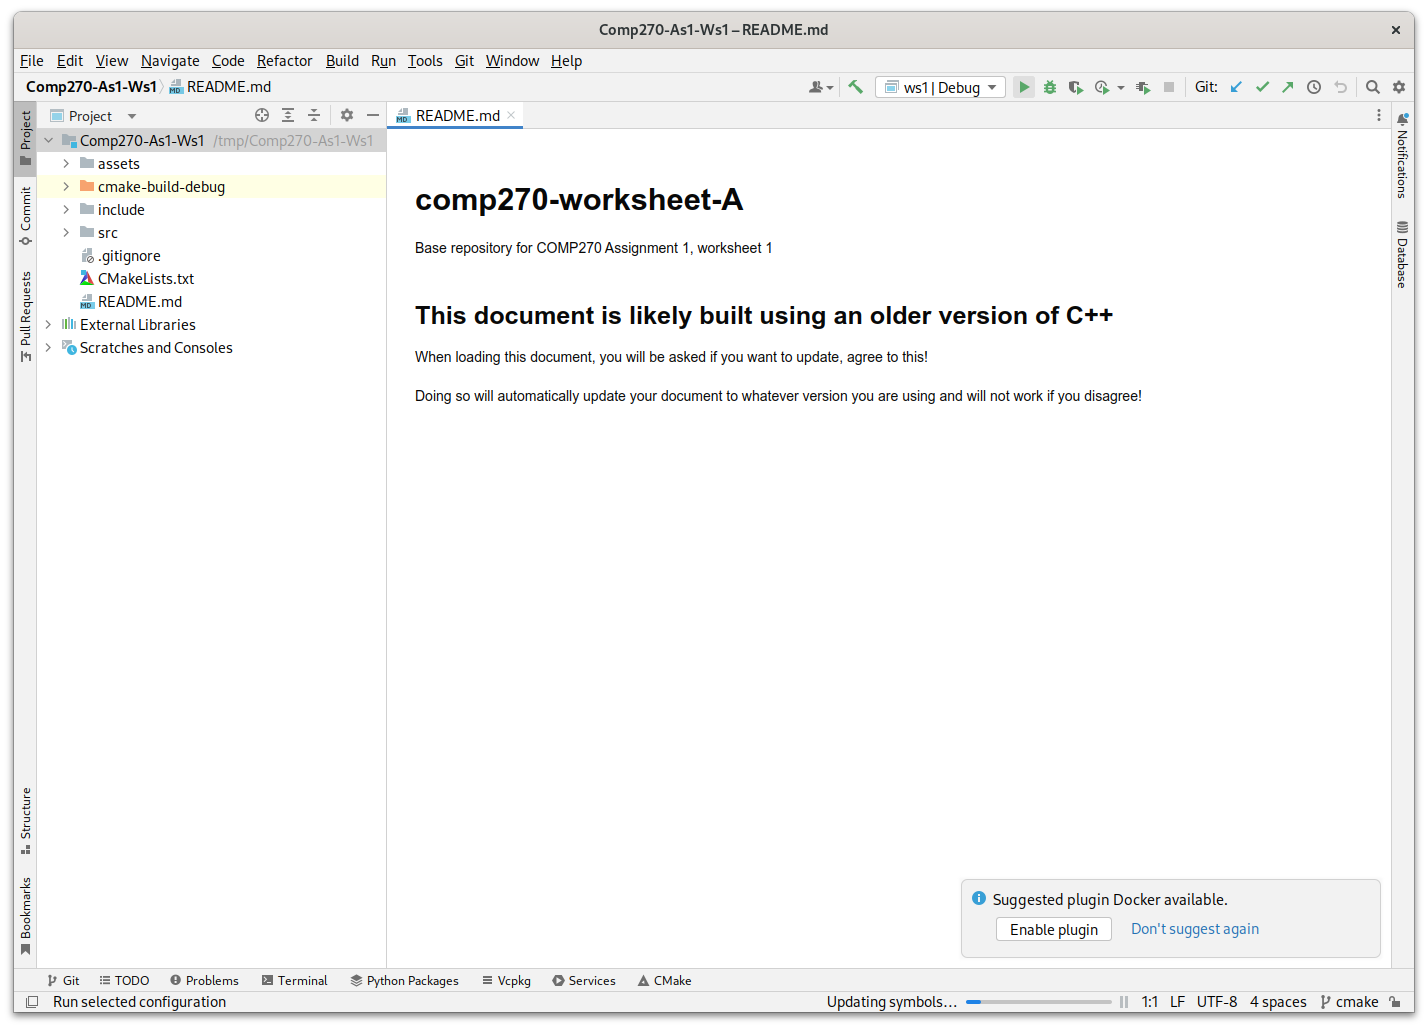1428x1029 pixels.
Task: Expand the src folder
Action: [66, 232]
